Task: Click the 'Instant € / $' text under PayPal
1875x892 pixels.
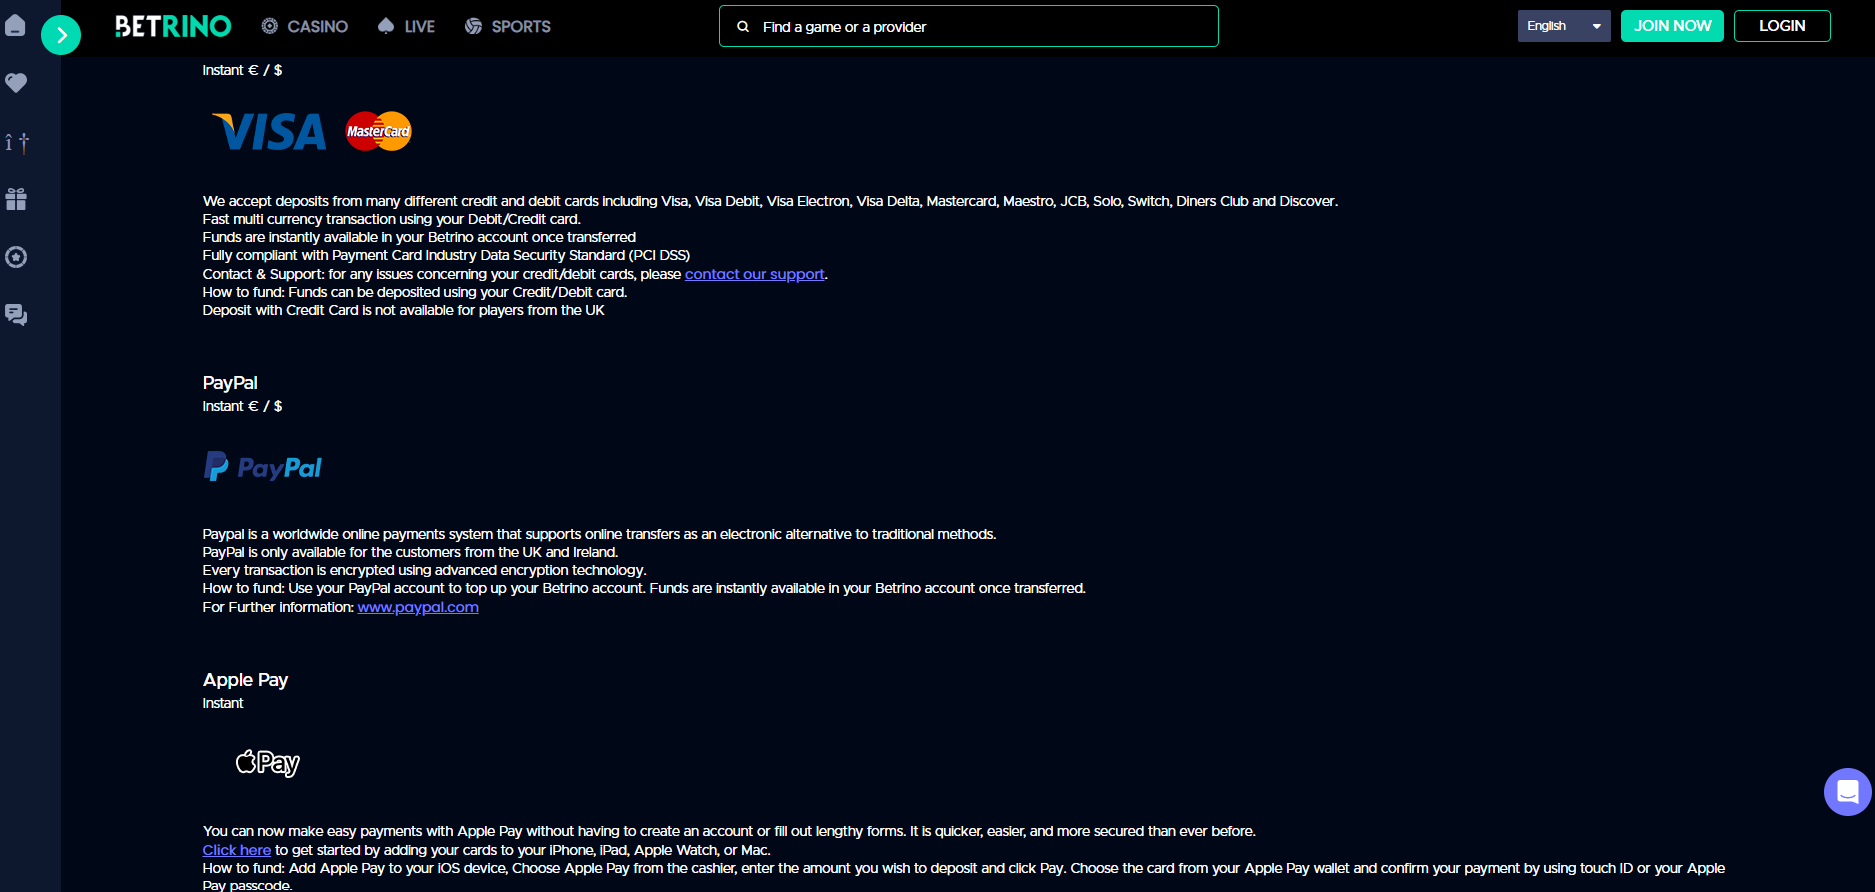Action: pyautogui.click(x=242, y=406)
